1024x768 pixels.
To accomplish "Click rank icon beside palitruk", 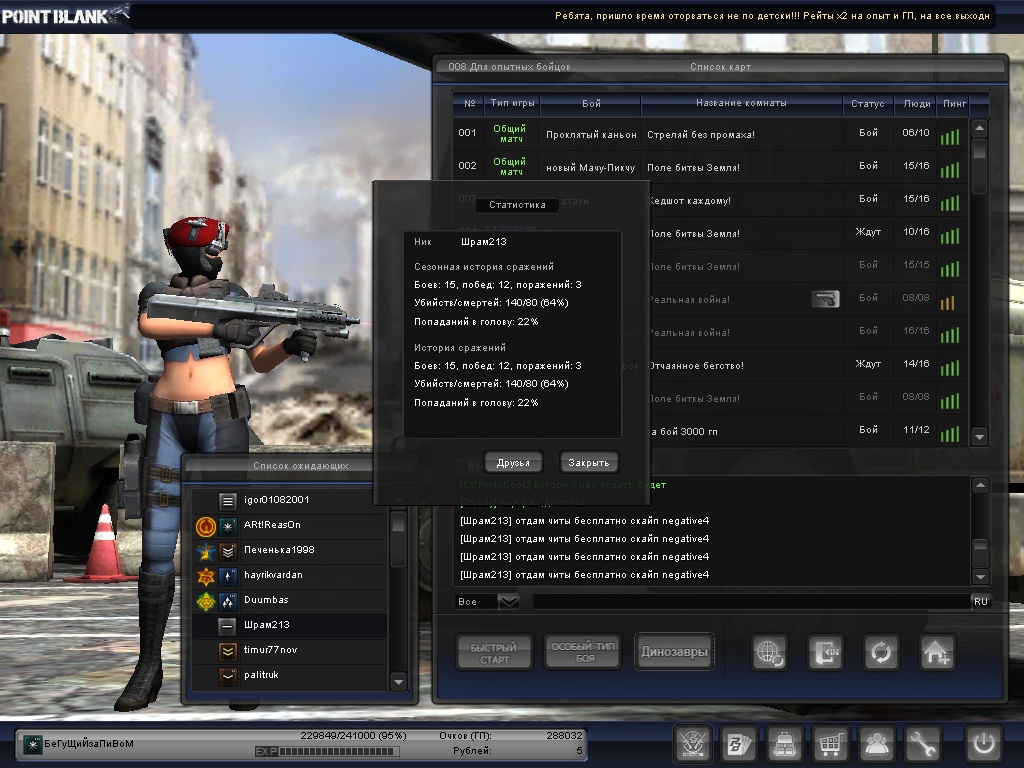I will tap(227, 675).
